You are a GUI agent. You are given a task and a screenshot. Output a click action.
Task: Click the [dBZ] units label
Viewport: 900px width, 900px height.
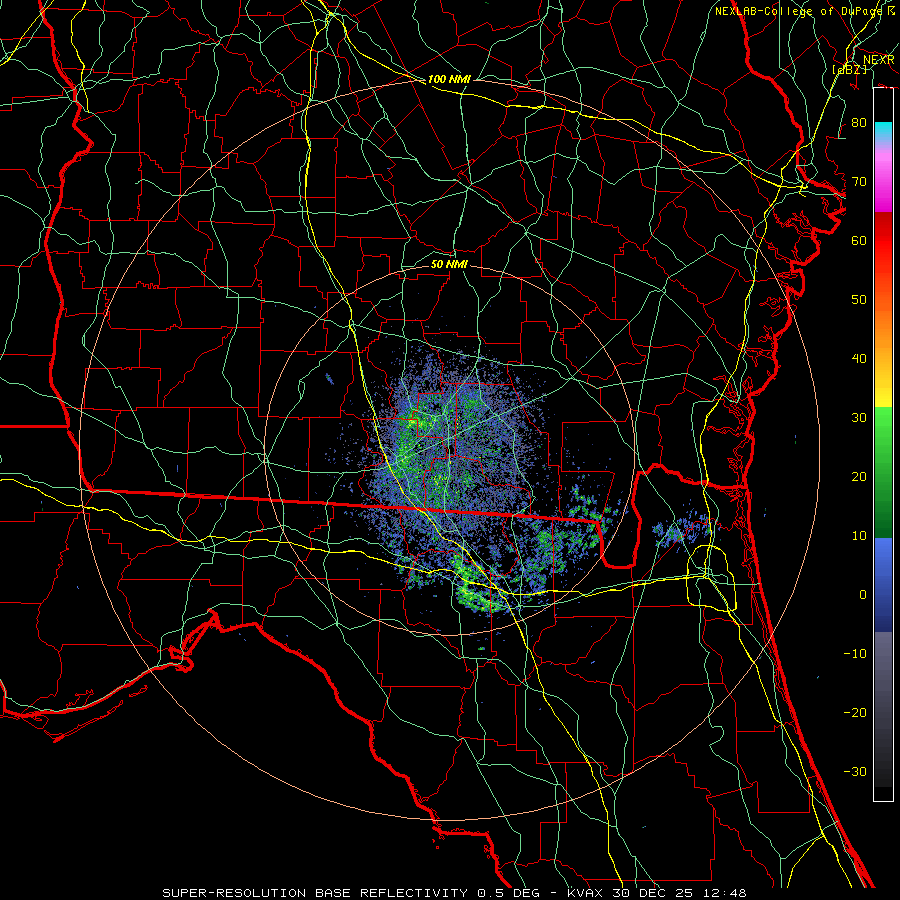(850, 69)
